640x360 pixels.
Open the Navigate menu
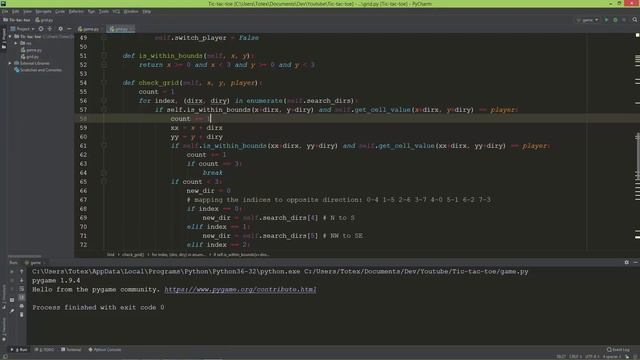pos(43,11)
